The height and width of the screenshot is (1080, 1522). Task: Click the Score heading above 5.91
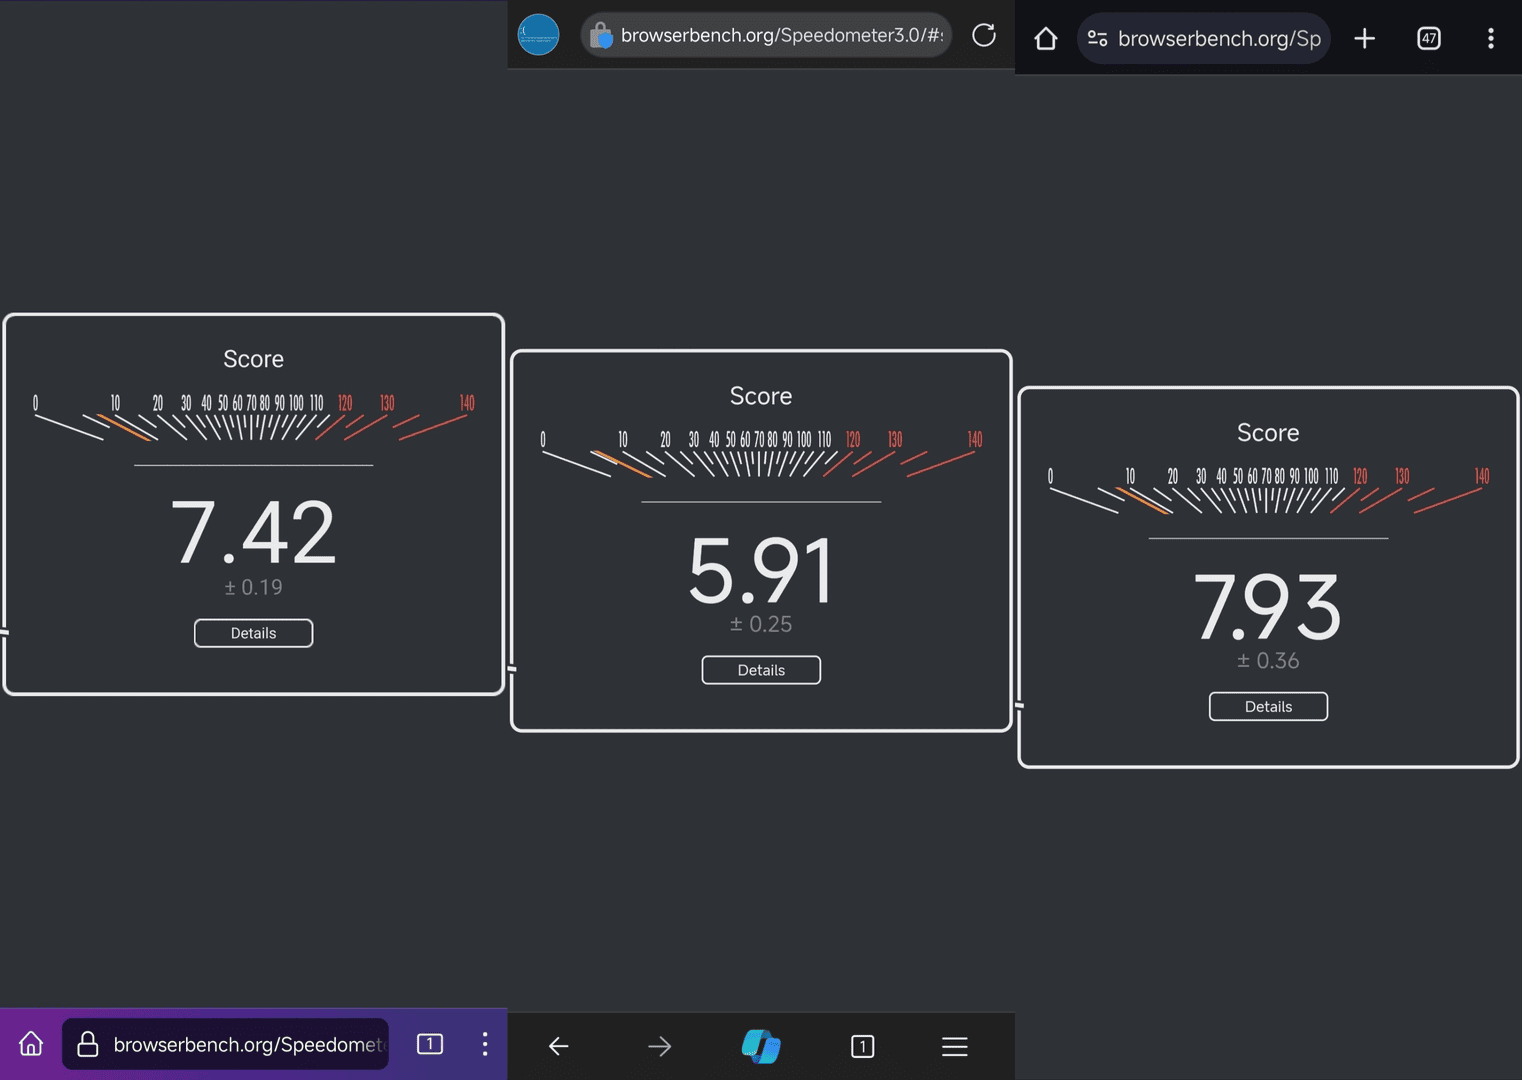pyautogui.click(x=761, y=396)
